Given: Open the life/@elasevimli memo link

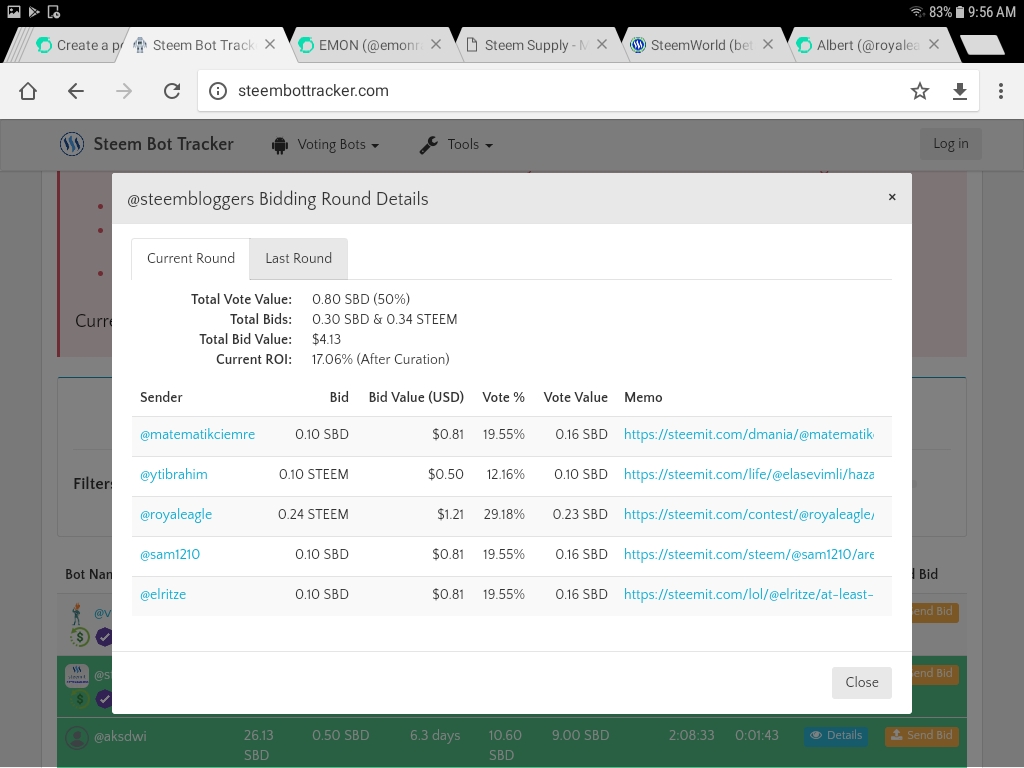Looking at the screenshot, I should tap(748, 475).
